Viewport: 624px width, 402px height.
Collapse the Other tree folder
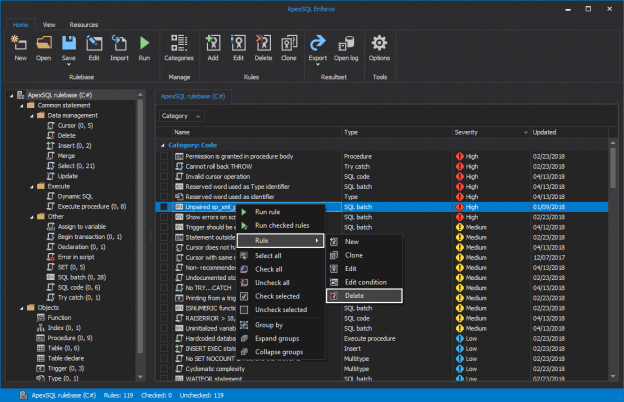coord(32,217)
